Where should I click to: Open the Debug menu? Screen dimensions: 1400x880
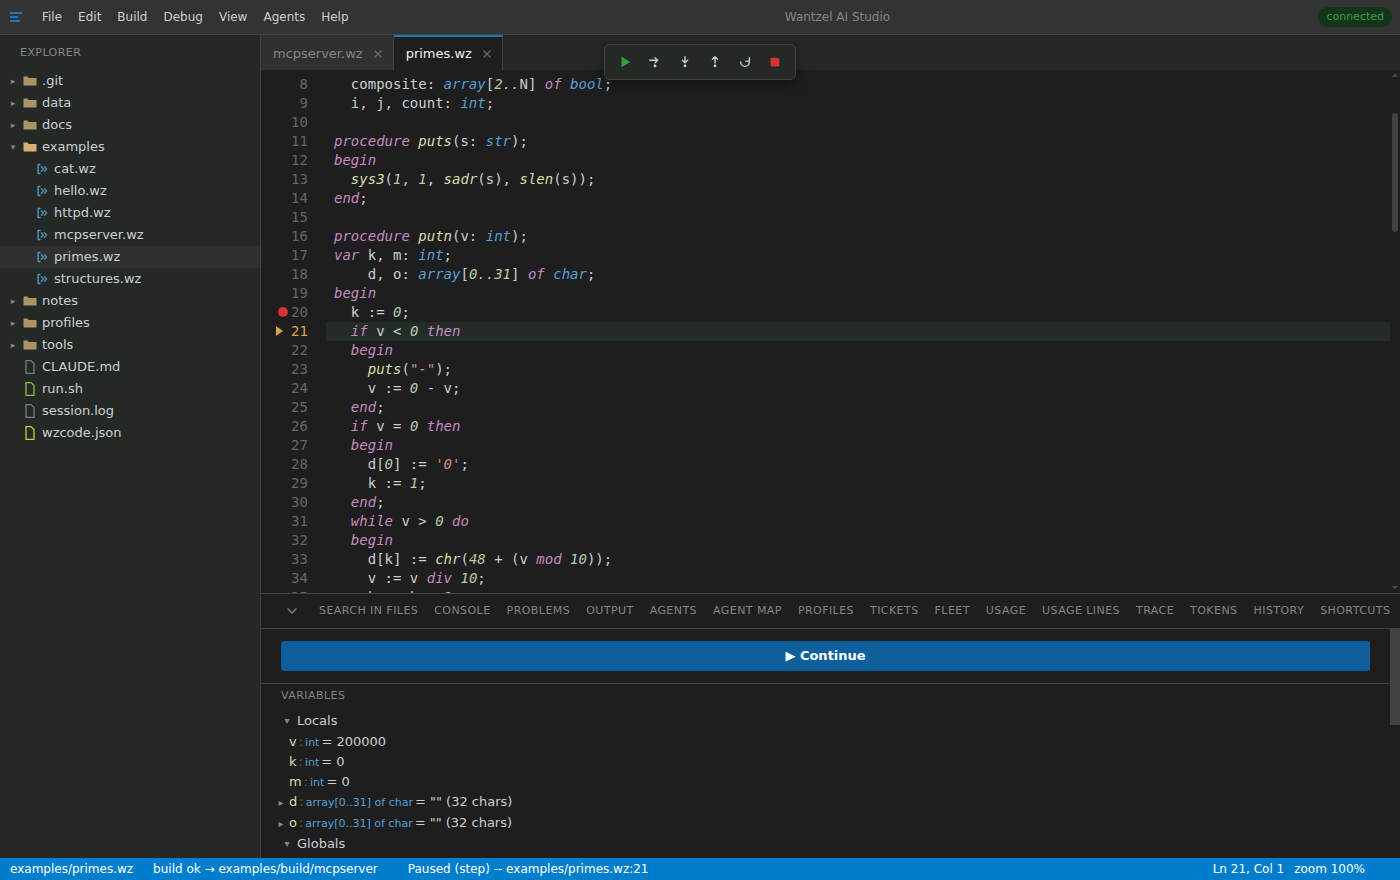pyautogui.click(x=183, y=17)
